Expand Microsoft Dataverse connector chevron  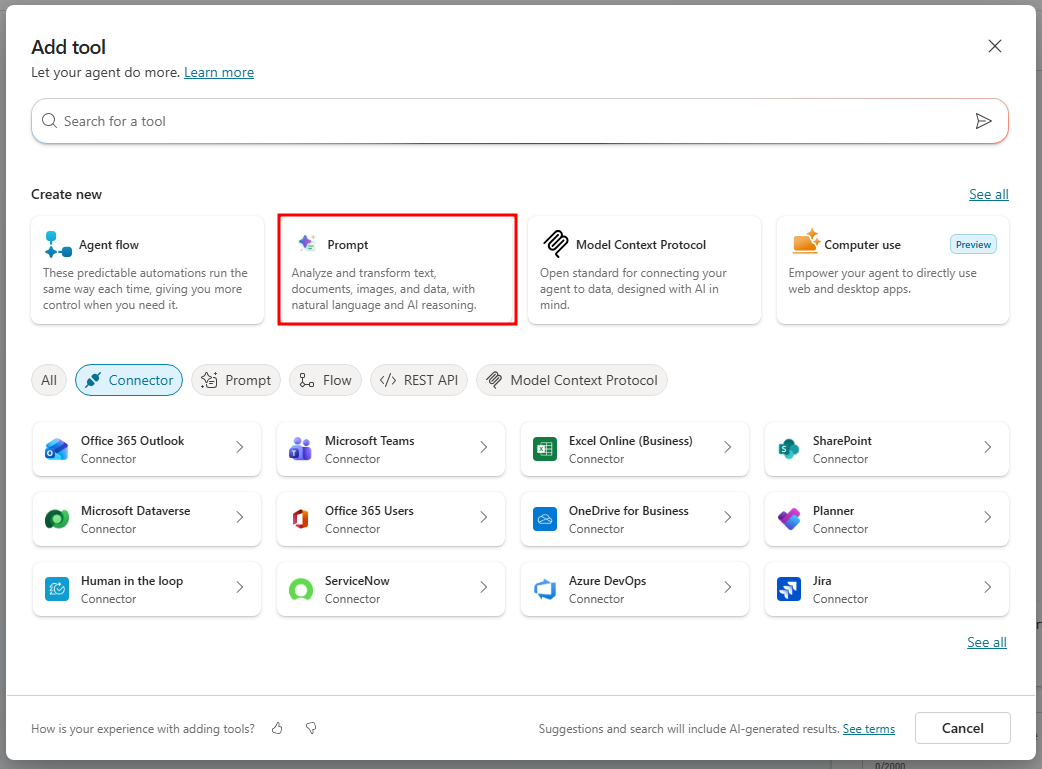pos(240,517)
